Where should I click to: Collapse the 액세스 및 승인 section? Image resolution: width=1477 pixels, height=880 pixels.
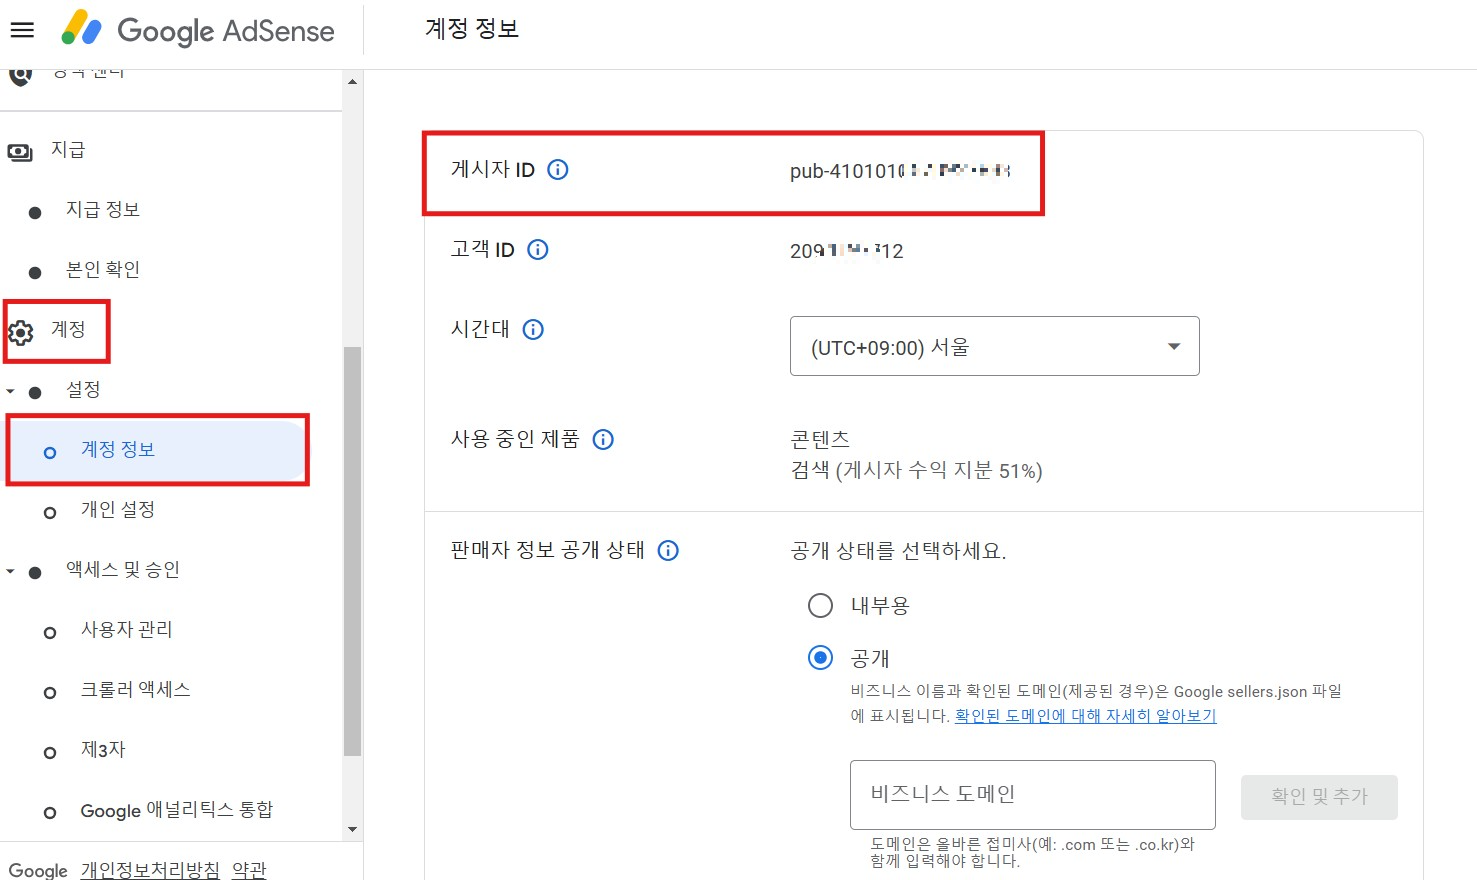pyautogui.click(x=10, y=570)
